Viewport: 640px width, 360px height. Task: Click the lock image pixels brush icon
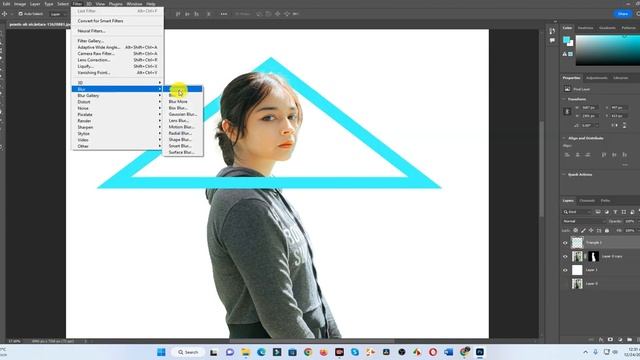(x=583, y=231)
